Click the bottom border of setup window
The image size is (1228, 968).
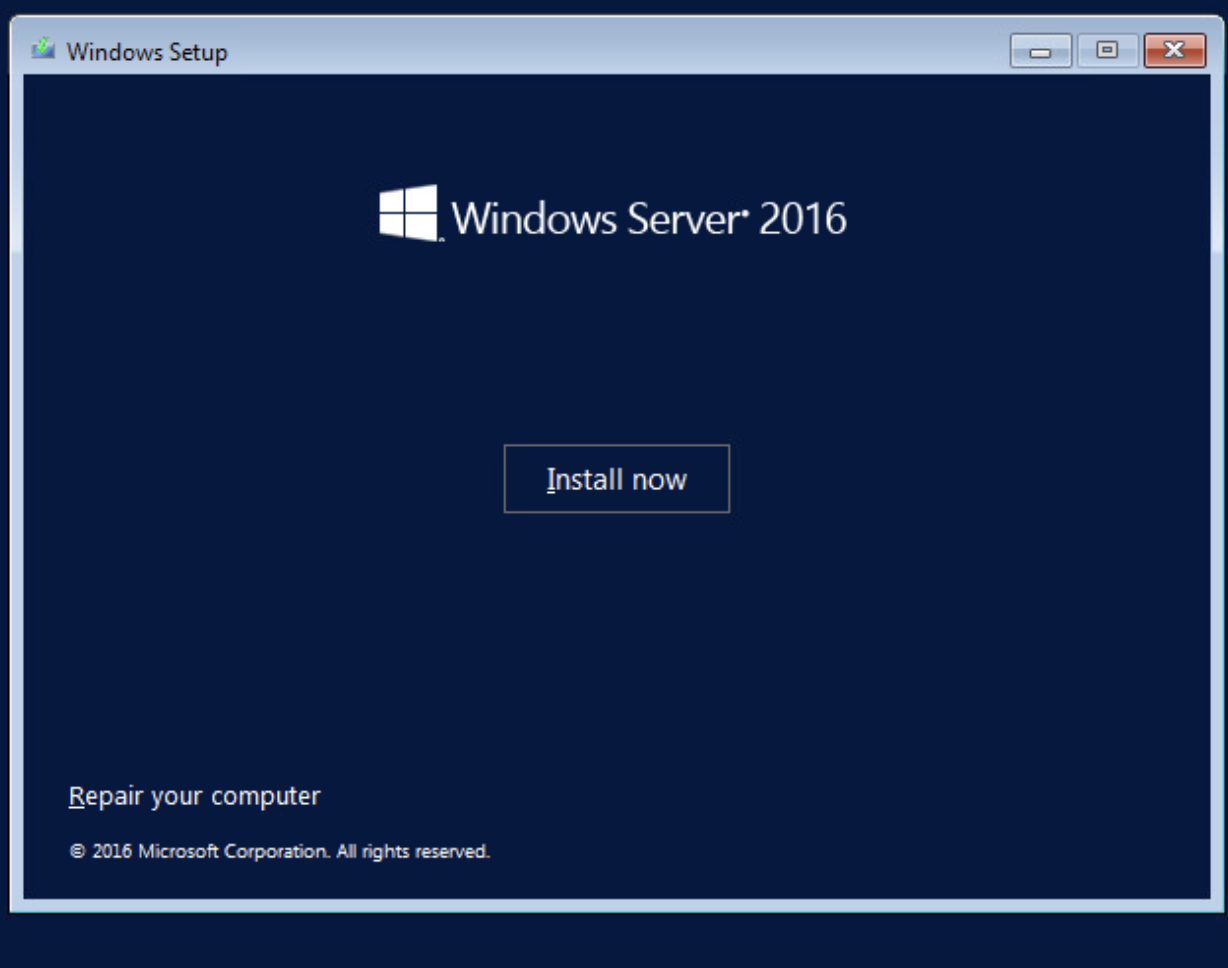coord(616,905)
